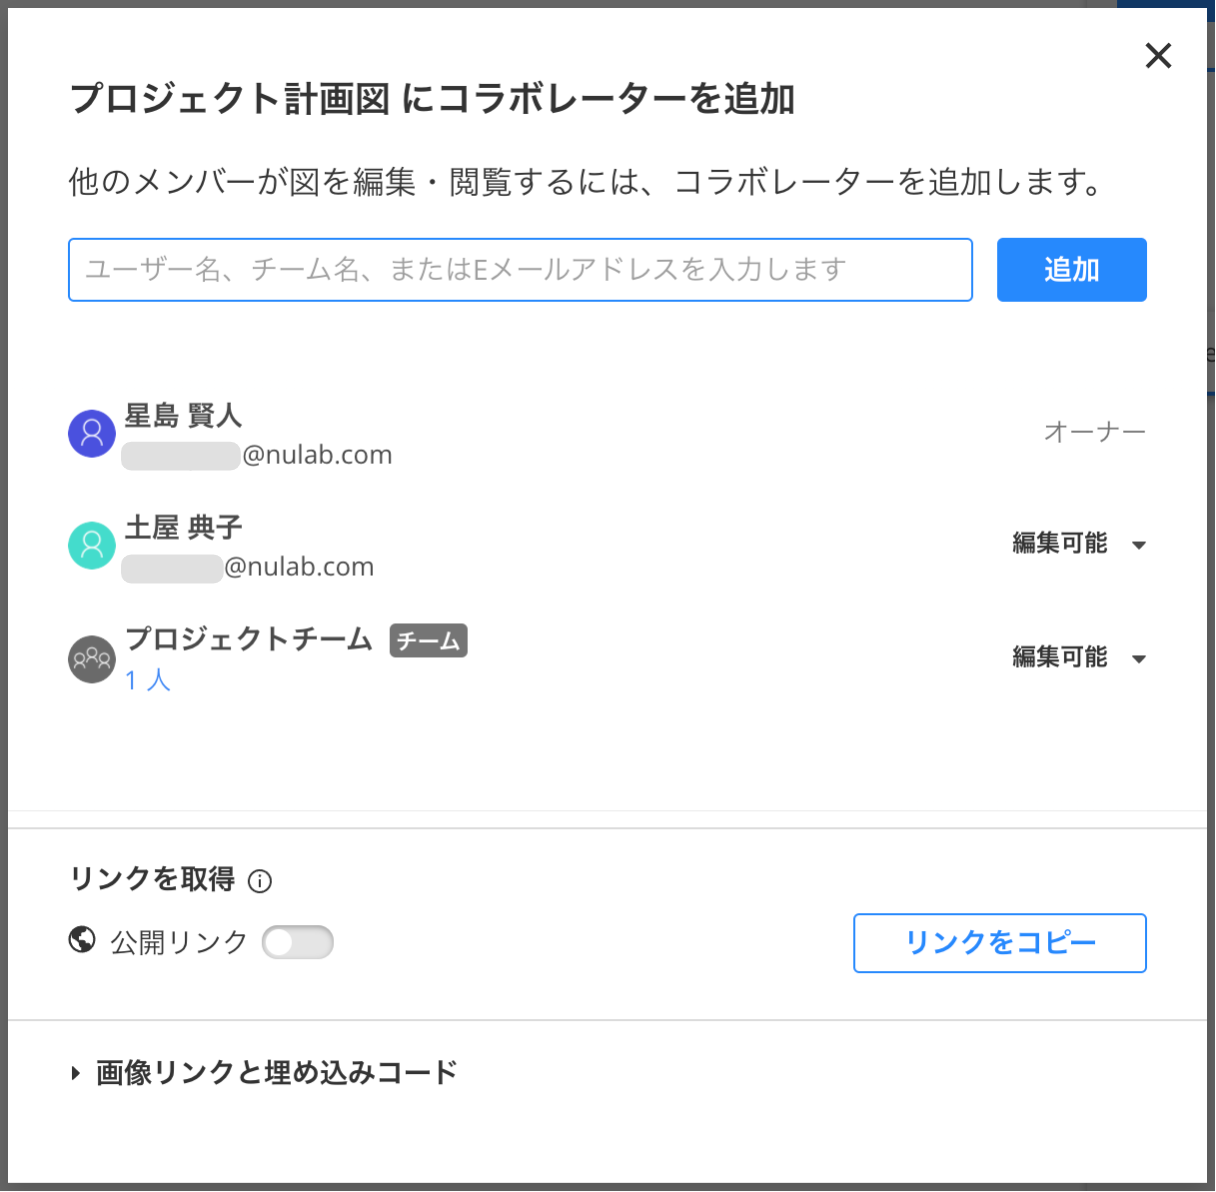1216x1192 pixels.
Task: Click the 星島 賢人 name text
Action: coord(183,415)
